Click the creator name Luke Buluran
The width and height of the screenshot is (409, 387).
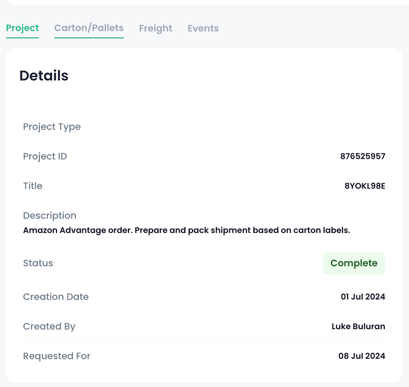[x=358, y=326]
